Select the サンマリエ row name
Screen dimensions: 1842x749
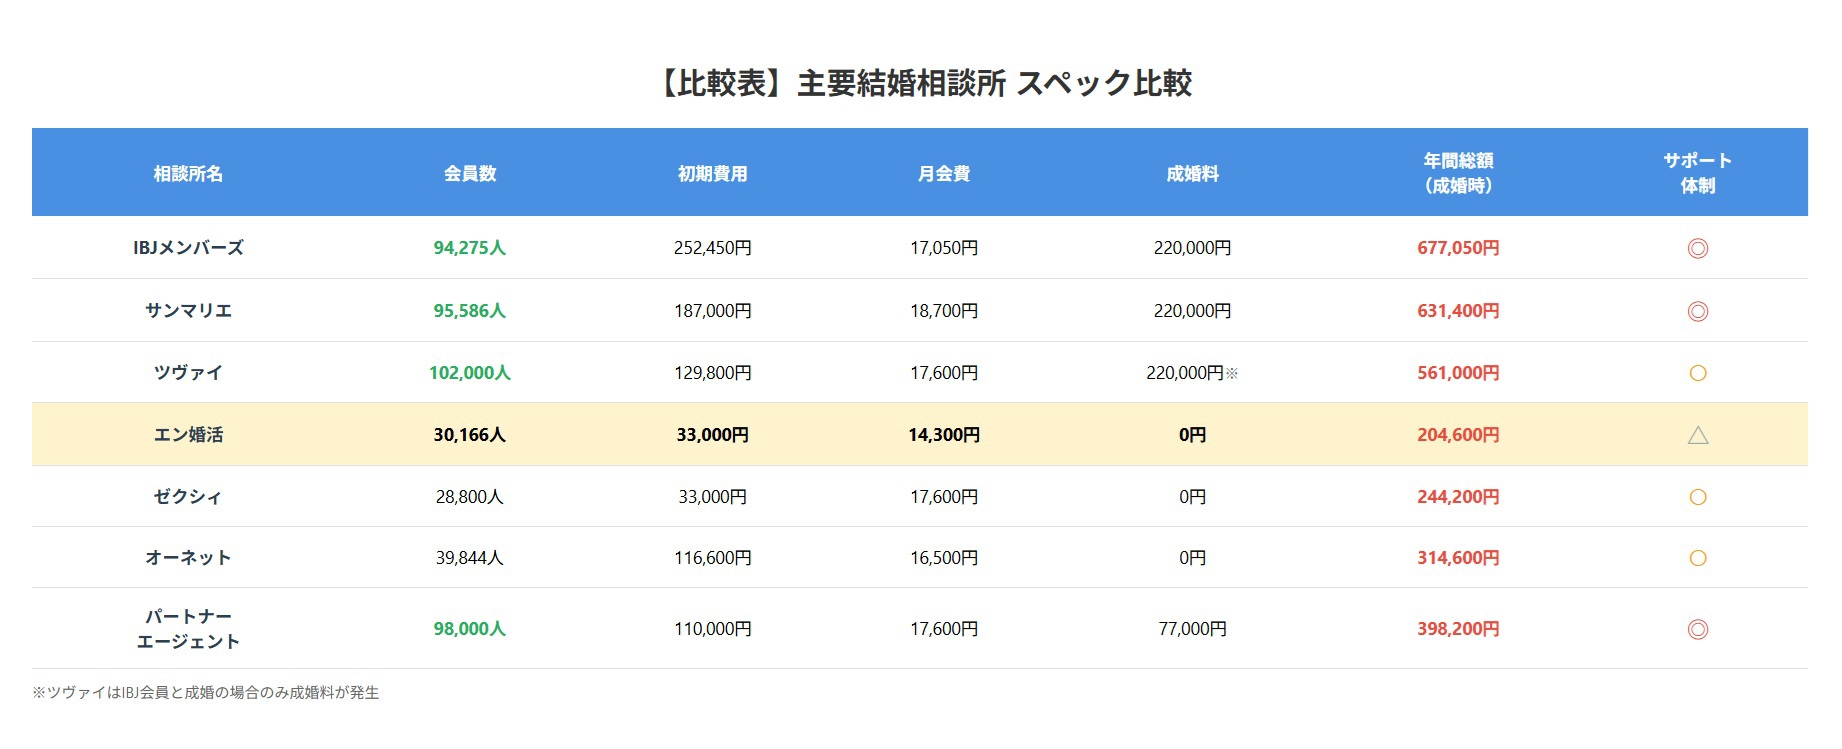[188, 311]
